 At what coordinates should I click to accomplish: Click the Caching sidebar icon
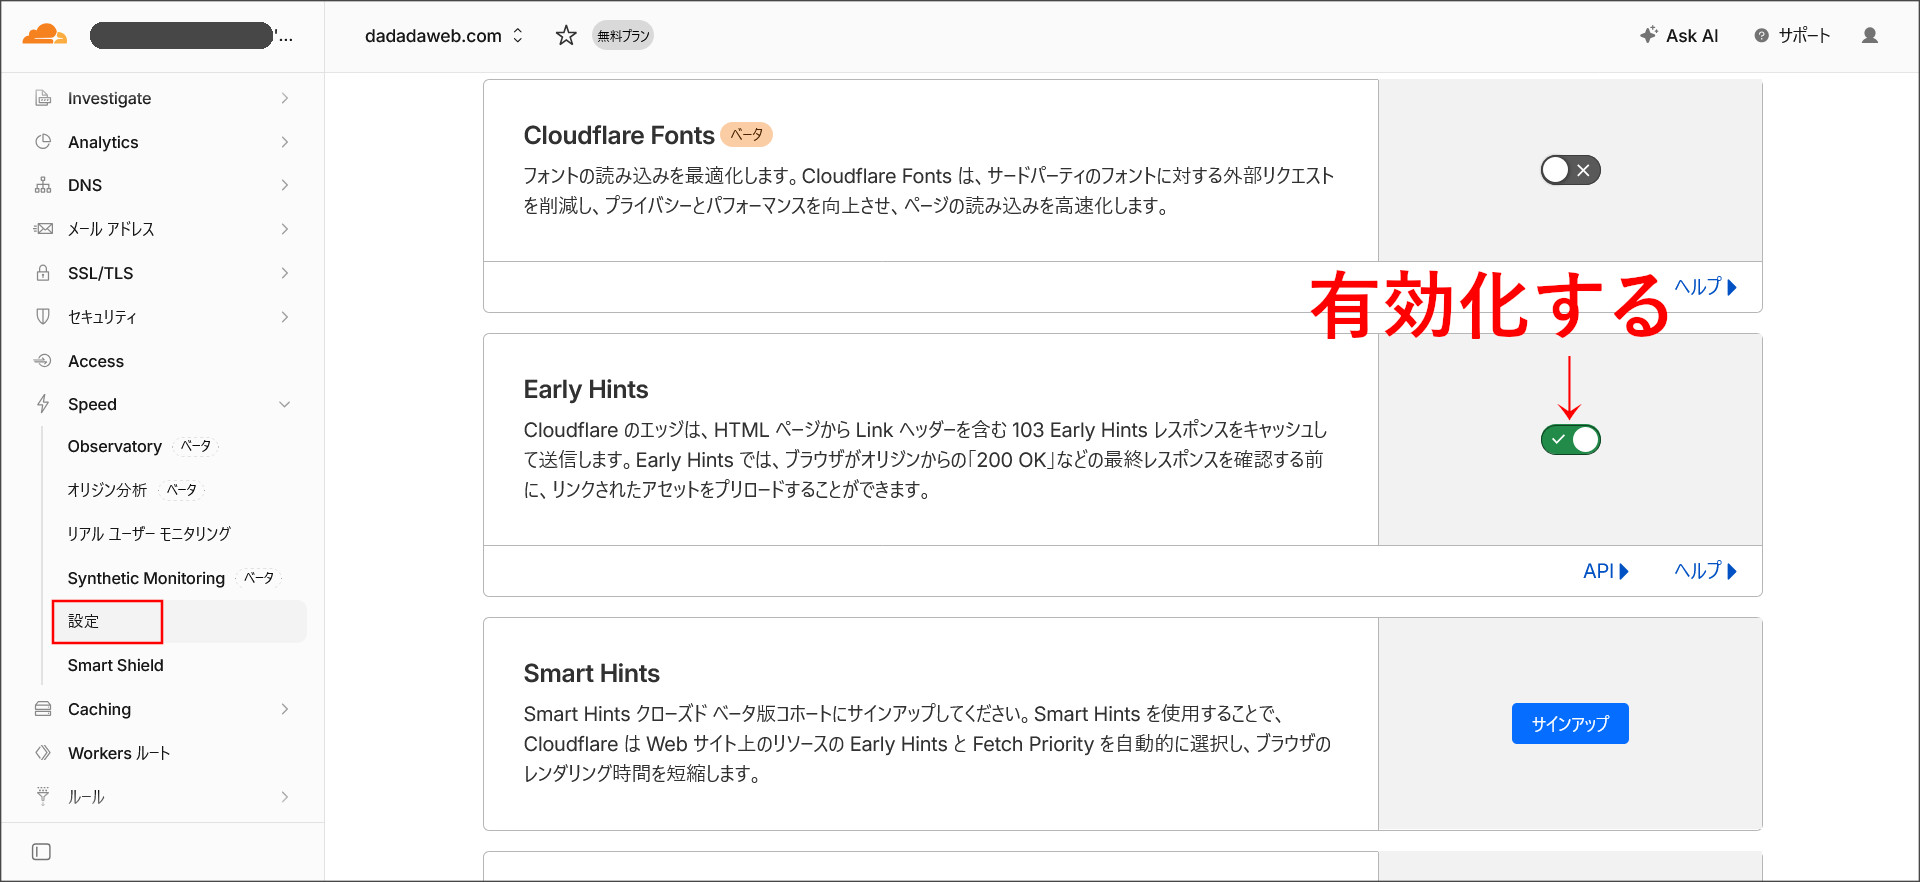(43, 709)
